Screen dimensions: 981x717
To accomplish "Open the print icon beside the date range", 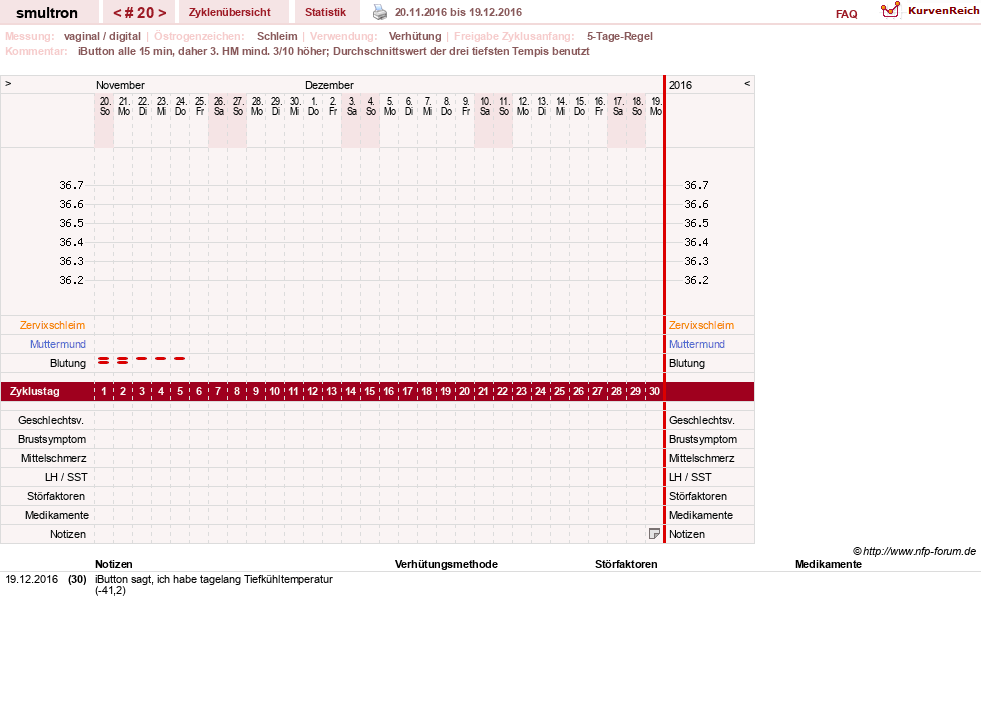I will point(380,12).
